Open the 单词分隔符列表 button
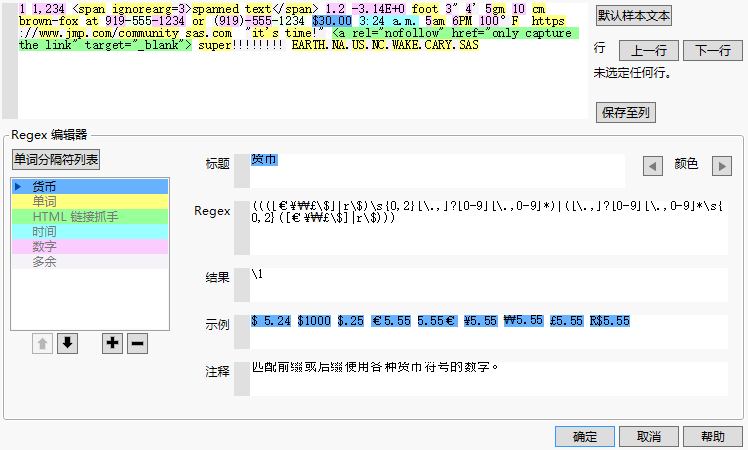This screenshot has width=748, height=450. [x=56, y=159]
